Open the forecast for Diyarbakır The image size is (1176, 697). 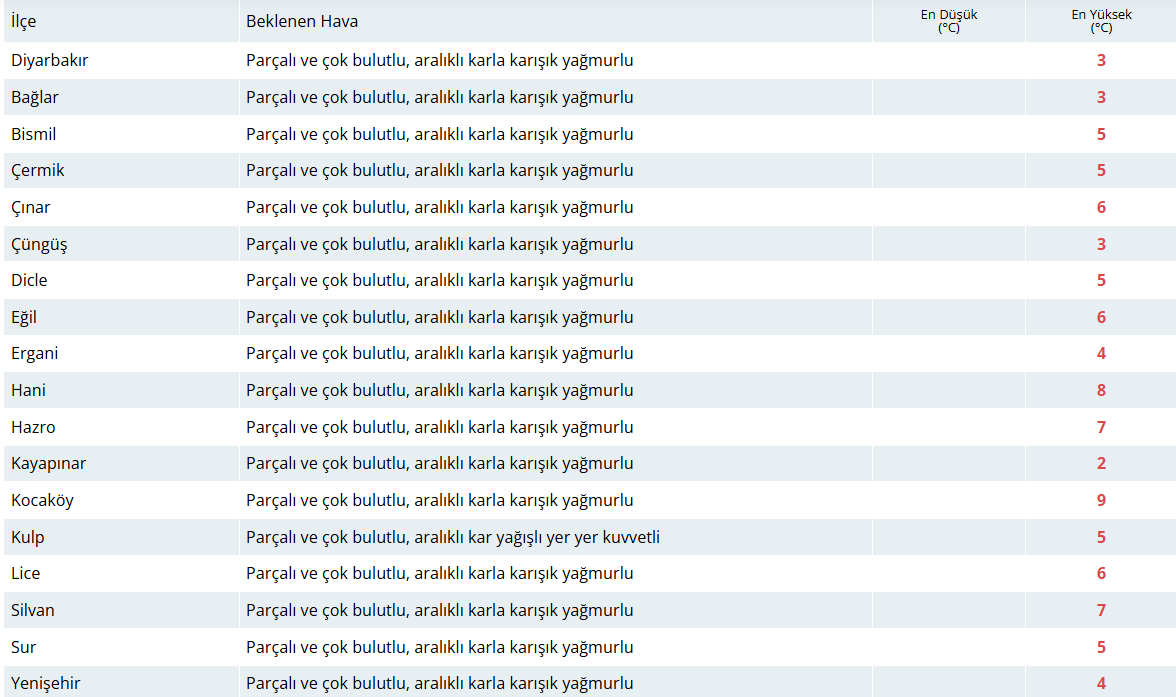pos(50,60)
